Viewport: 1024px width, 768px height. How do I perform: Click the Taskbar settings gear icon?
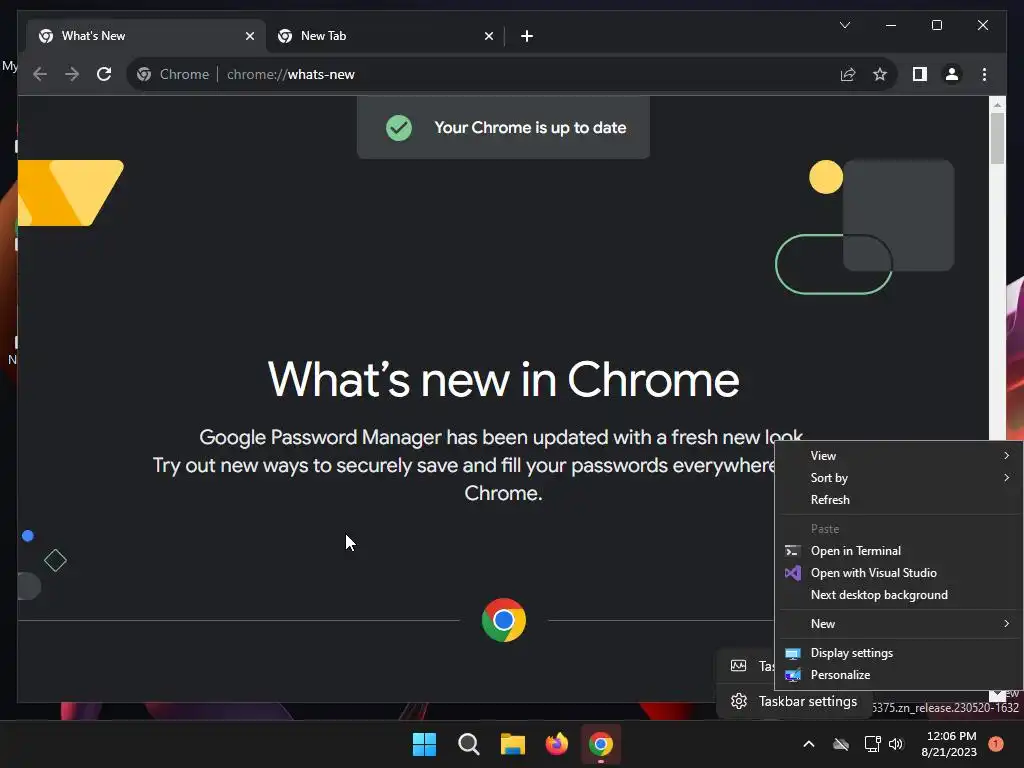coord(739,701)
